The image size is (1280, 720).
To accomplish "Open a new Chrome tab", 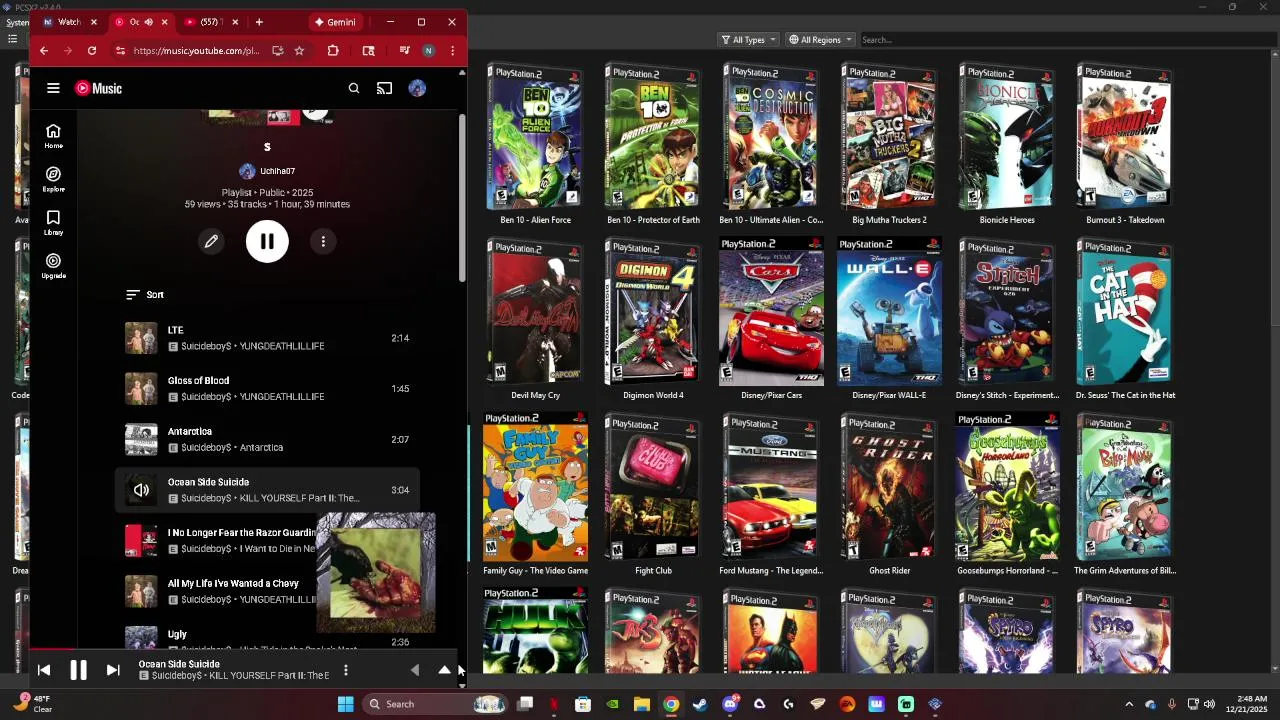I will (259, 22).
